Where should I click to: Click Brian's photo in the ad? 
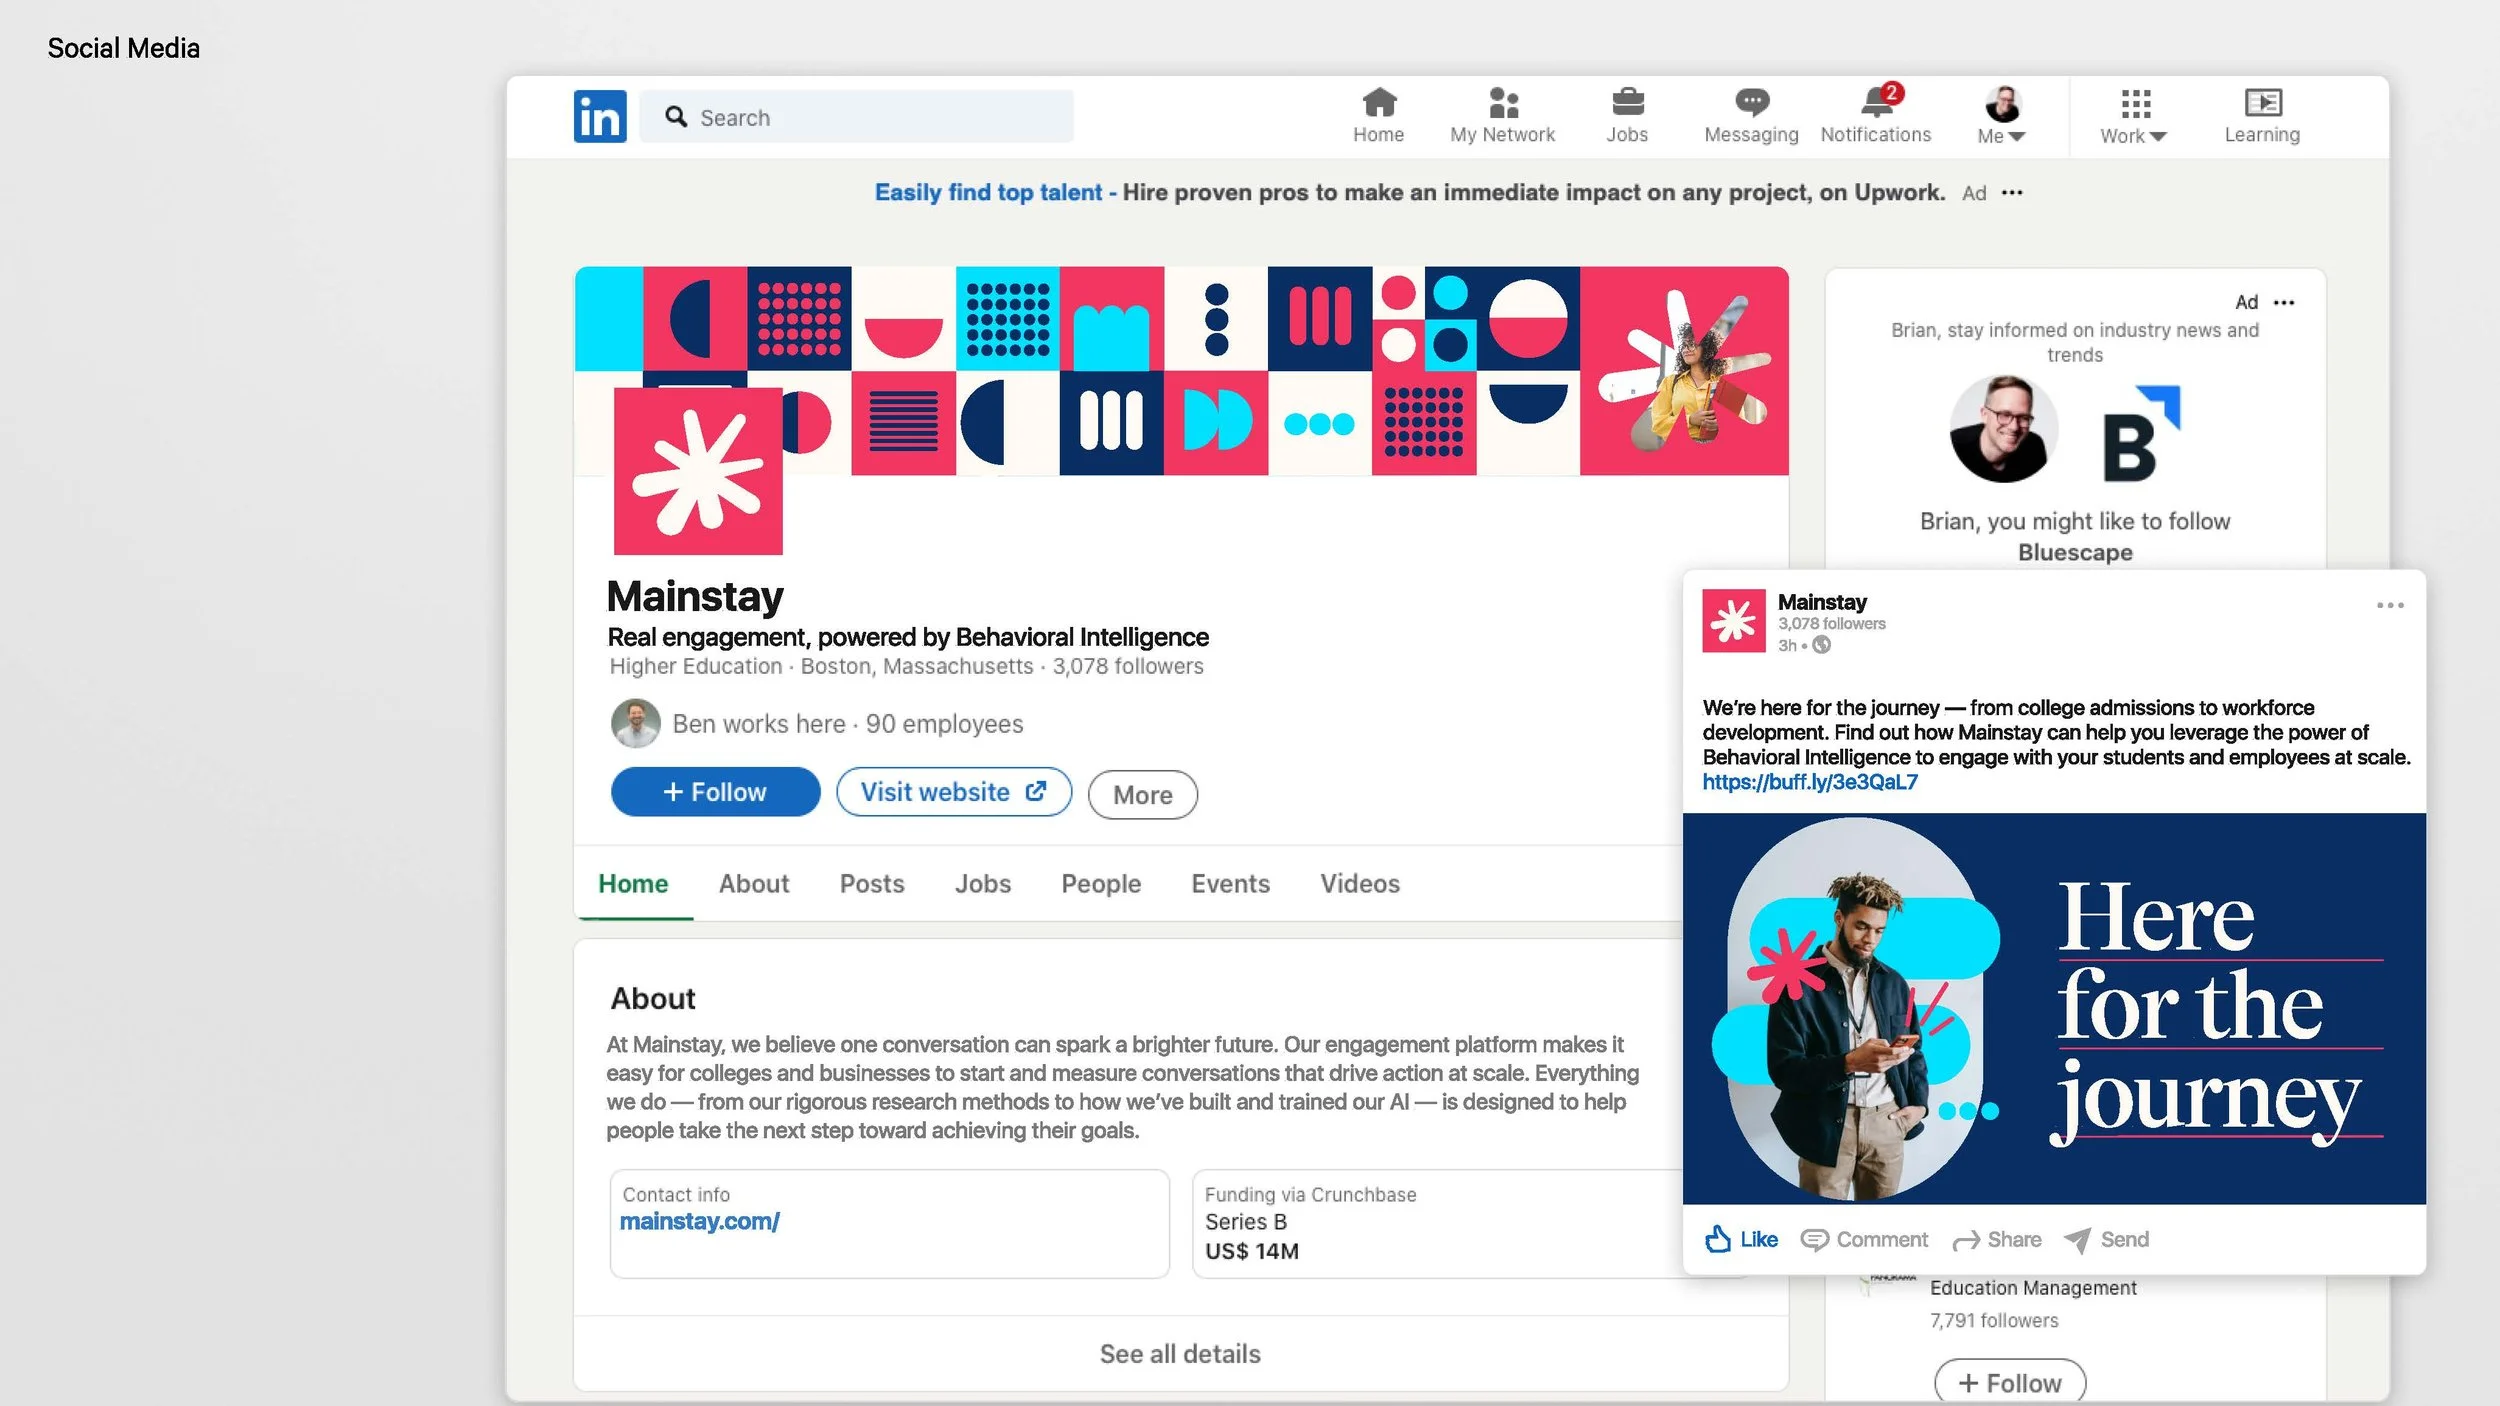tap(2004, 430)
